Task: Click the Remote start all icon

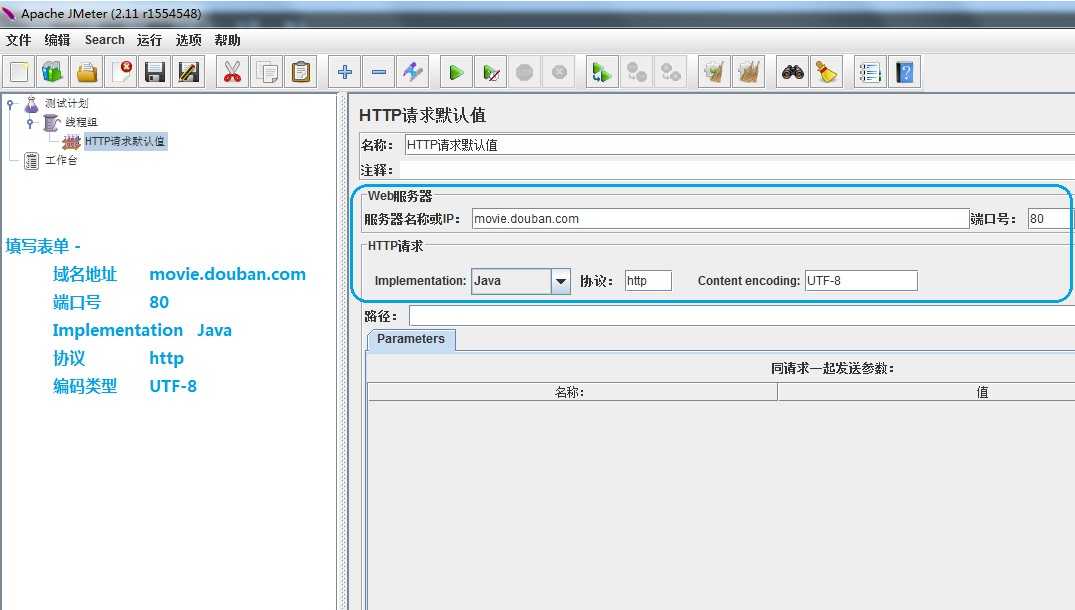Action: pyautogui.click(x=602, y=72)
